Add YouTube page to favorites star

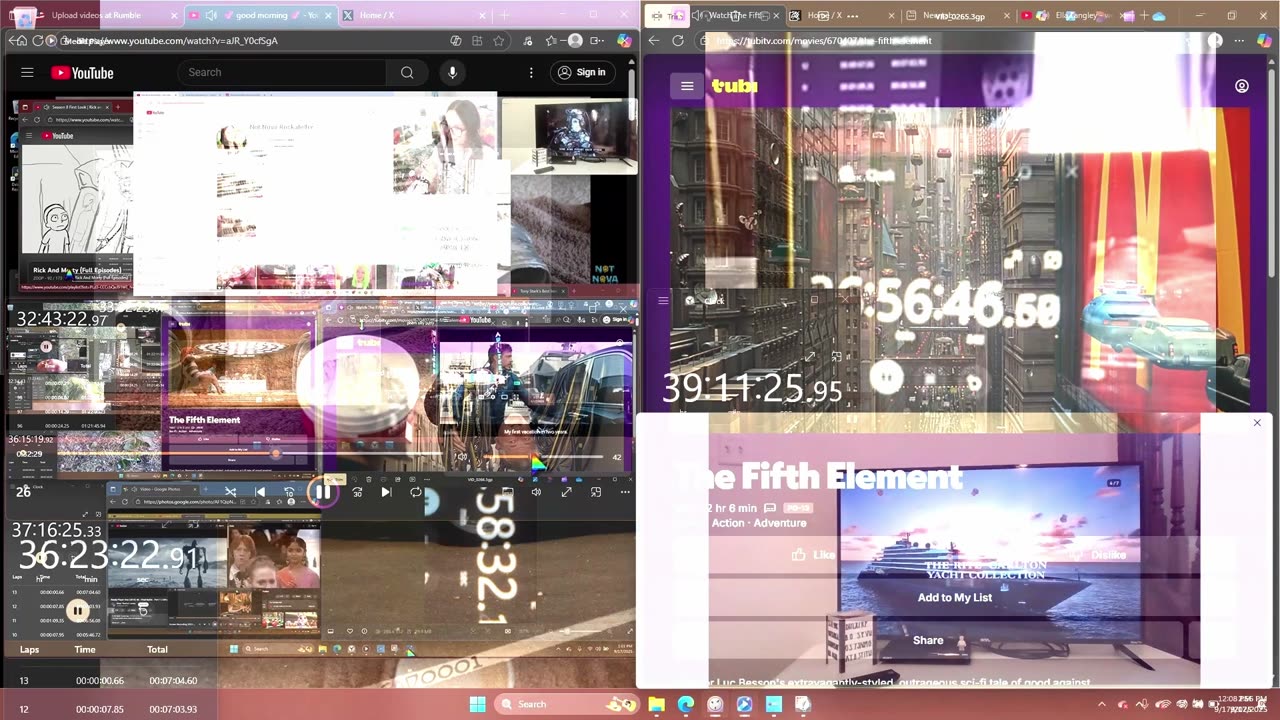(498, 41)
